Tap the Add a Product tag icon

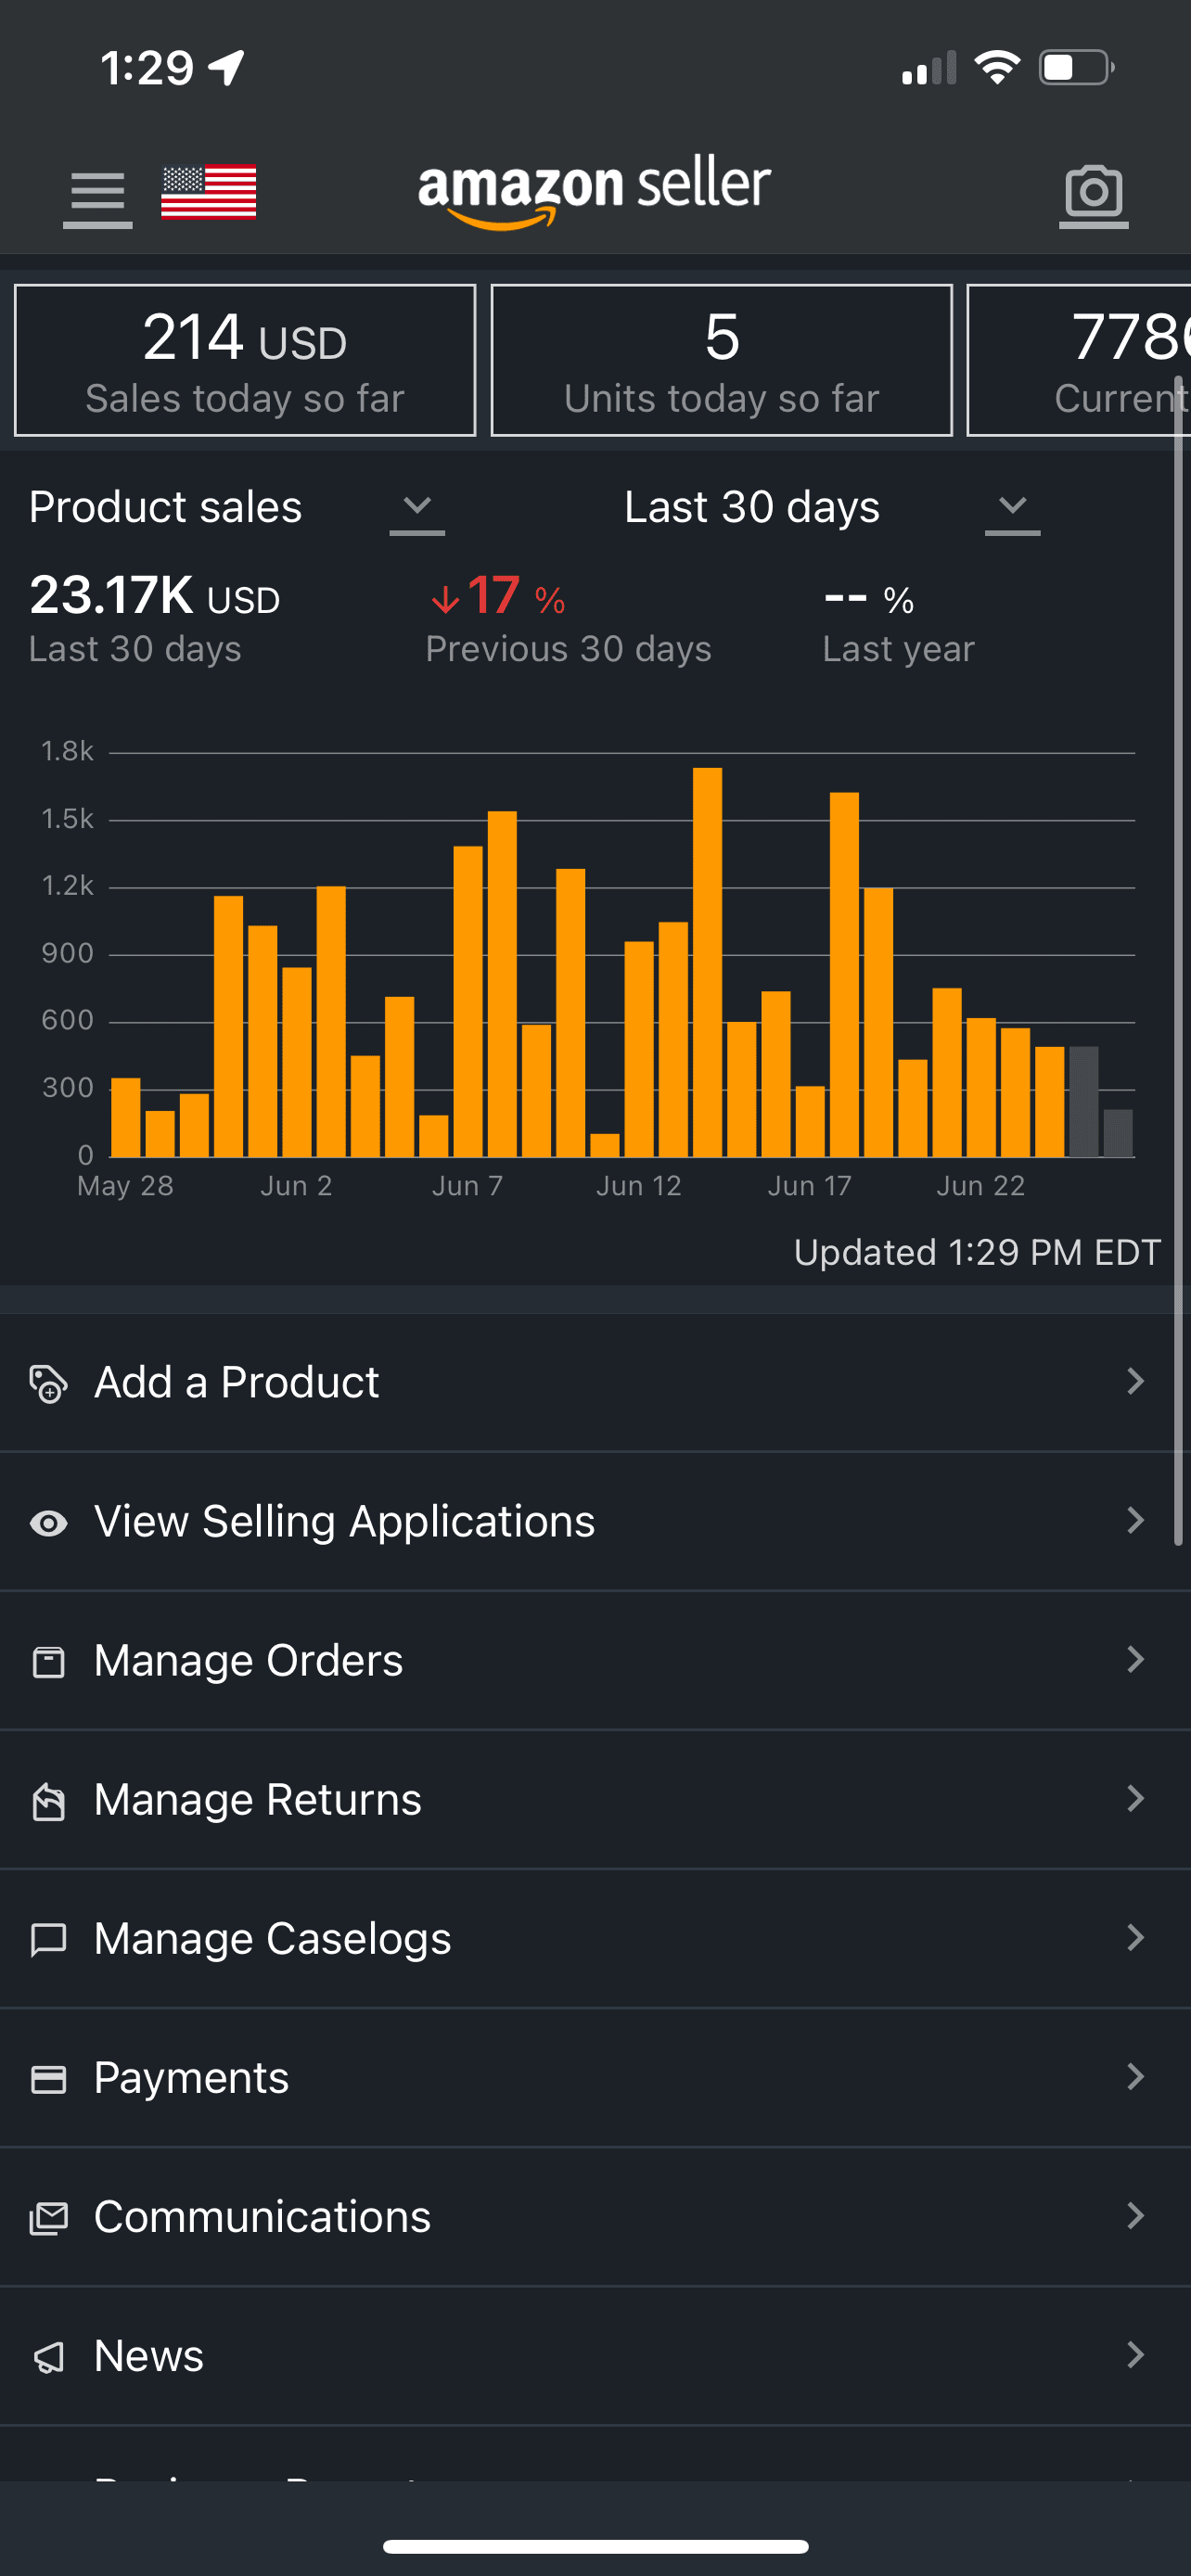click(48, 1384)
